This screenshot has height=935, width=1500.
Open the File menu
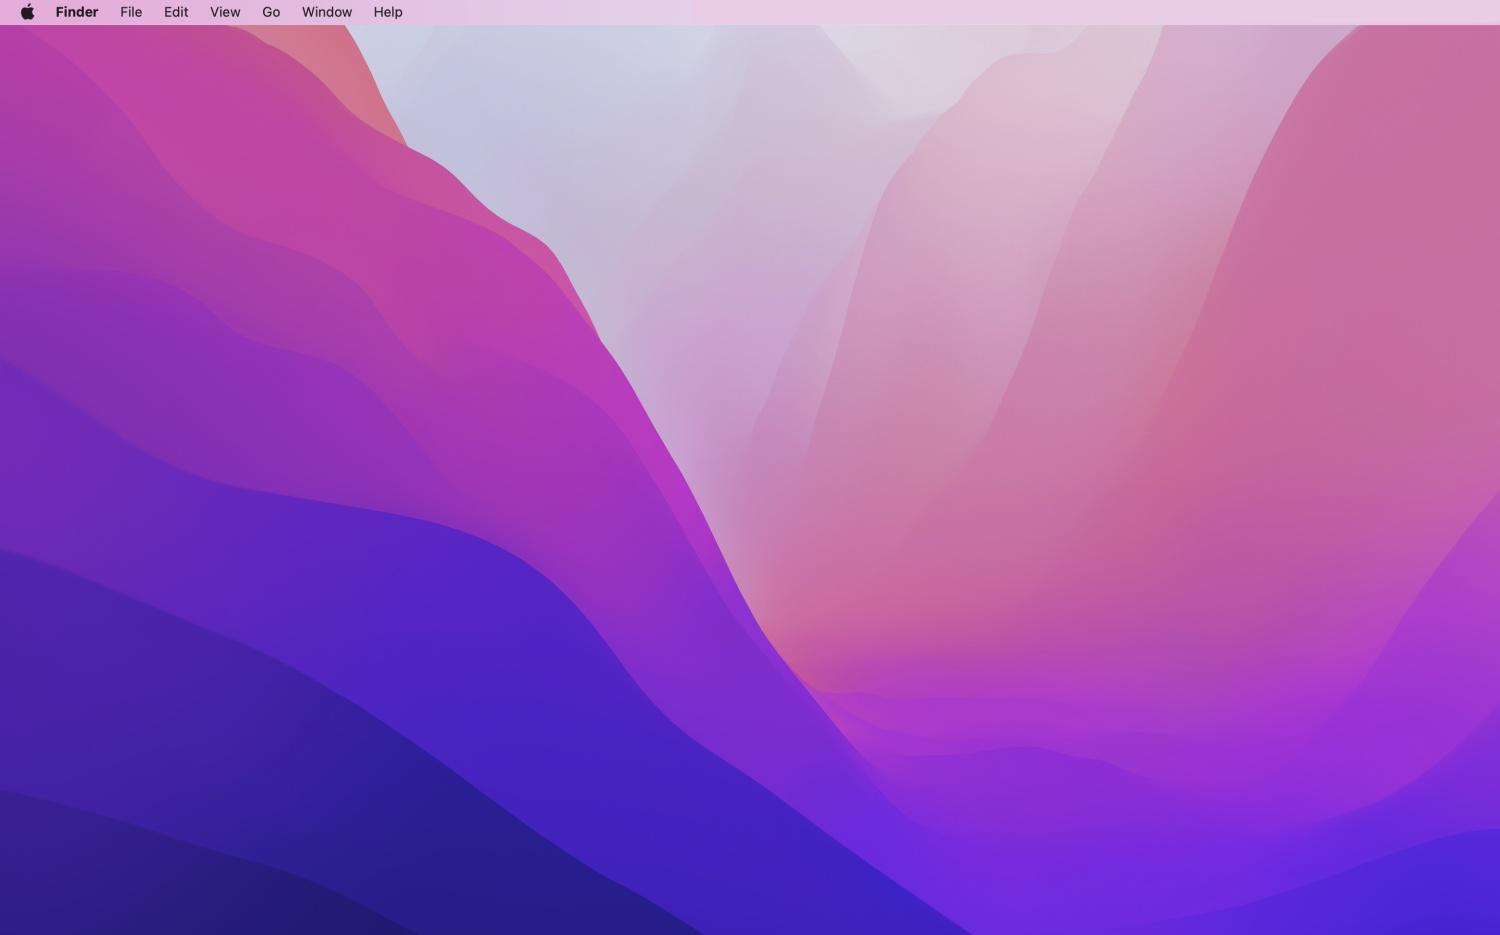coord(131,12)
